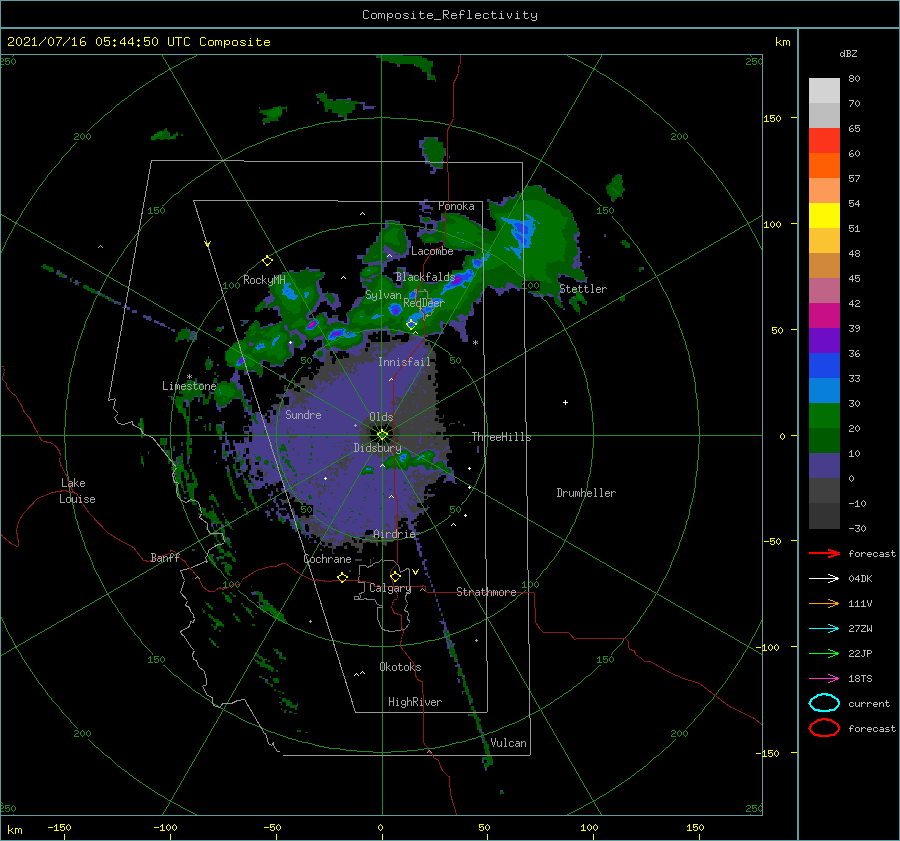Select the RedDeer label on map
The height and width of the screenshot is (841, 900).
coord(424,303)
